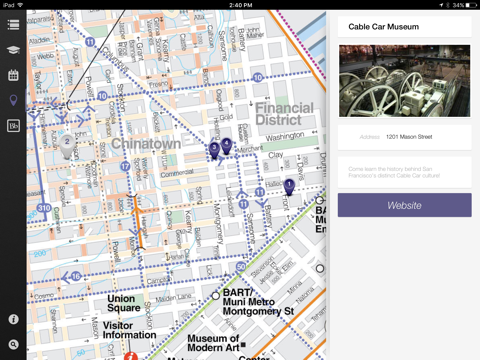480x360 pixels.
Task: Tap the Financial District map label
Action: point(284,114)
